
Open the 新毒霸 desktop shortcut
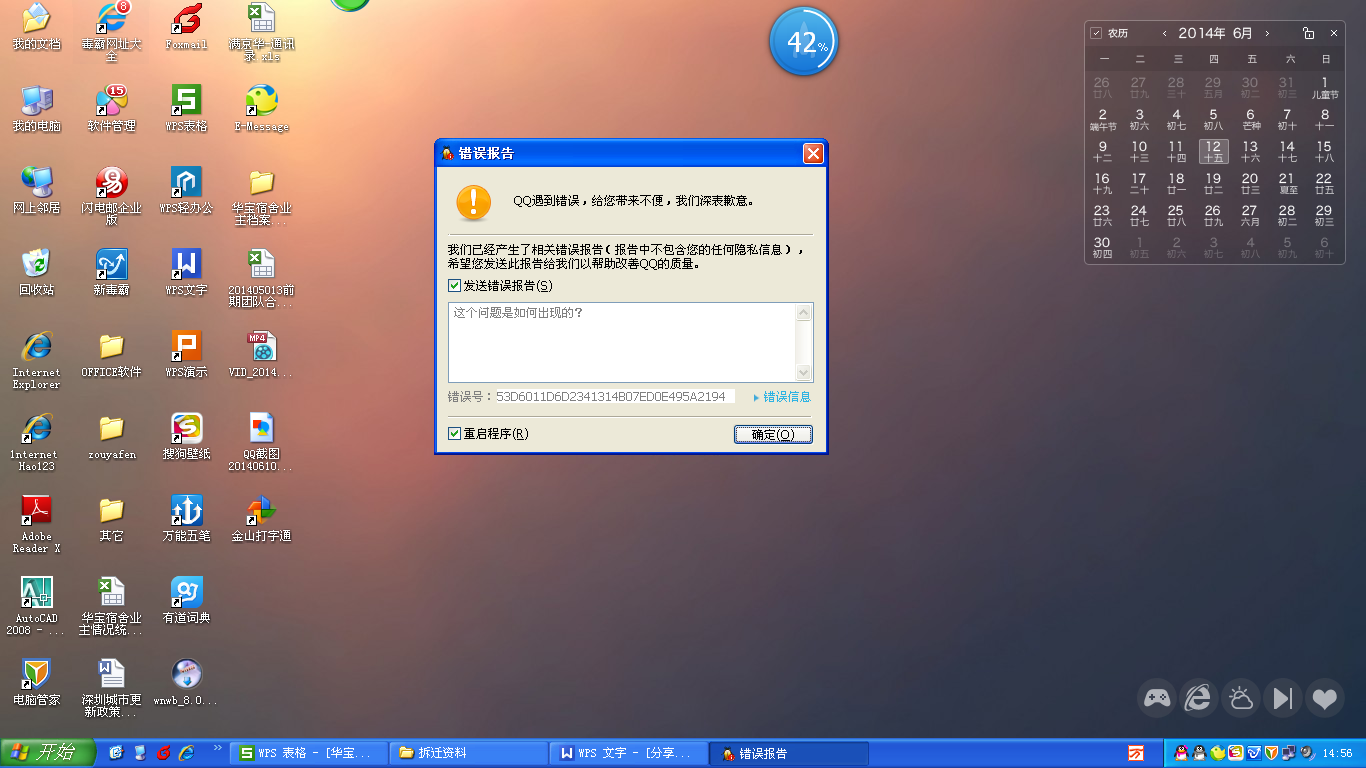(111, 273)
